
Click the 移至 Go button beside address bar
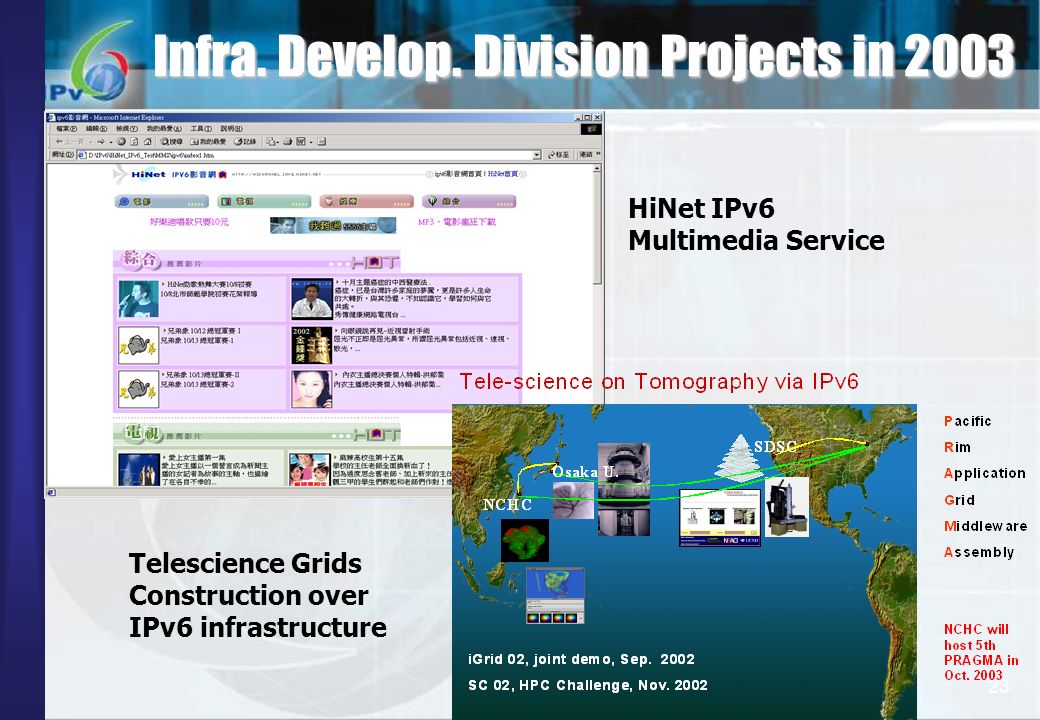(x=558, y=155)
